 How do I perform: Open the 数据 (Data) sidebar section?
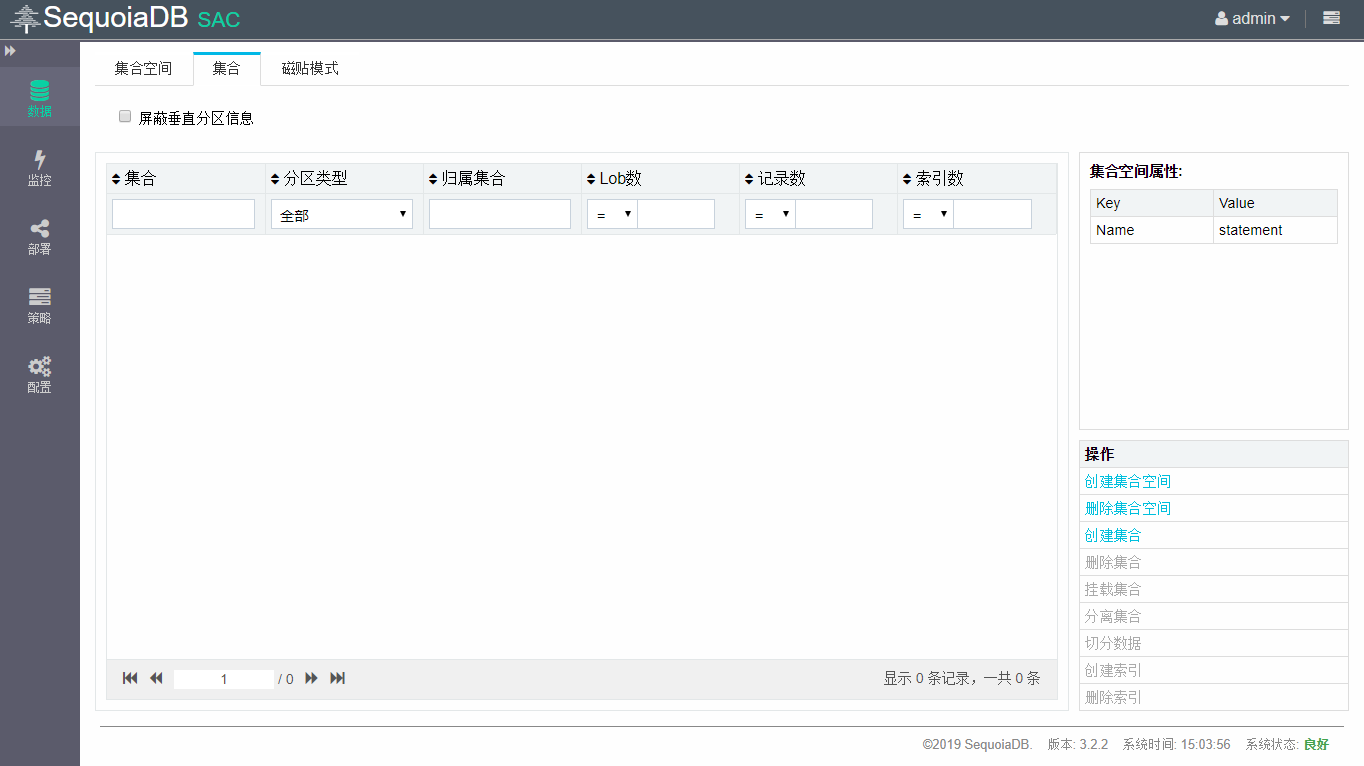tap(39, 97)
